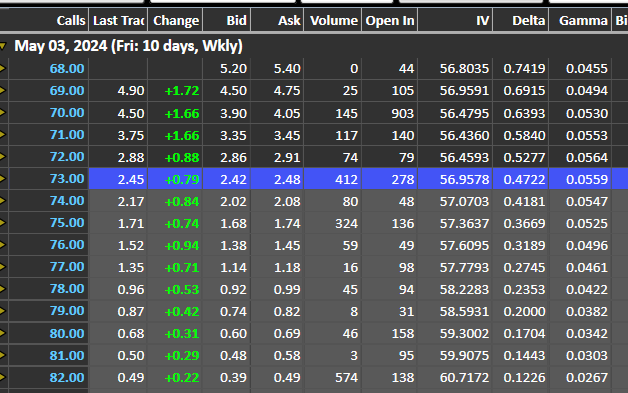Select the 80.00 strike price
Screen dimensions: 628x393
click(67, 333)
